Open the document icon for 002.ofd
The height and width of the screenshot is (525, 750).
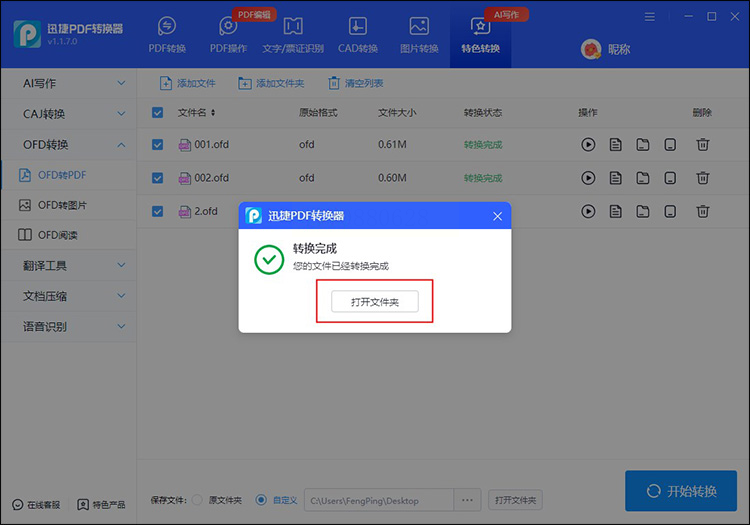[x=616, y=178]
